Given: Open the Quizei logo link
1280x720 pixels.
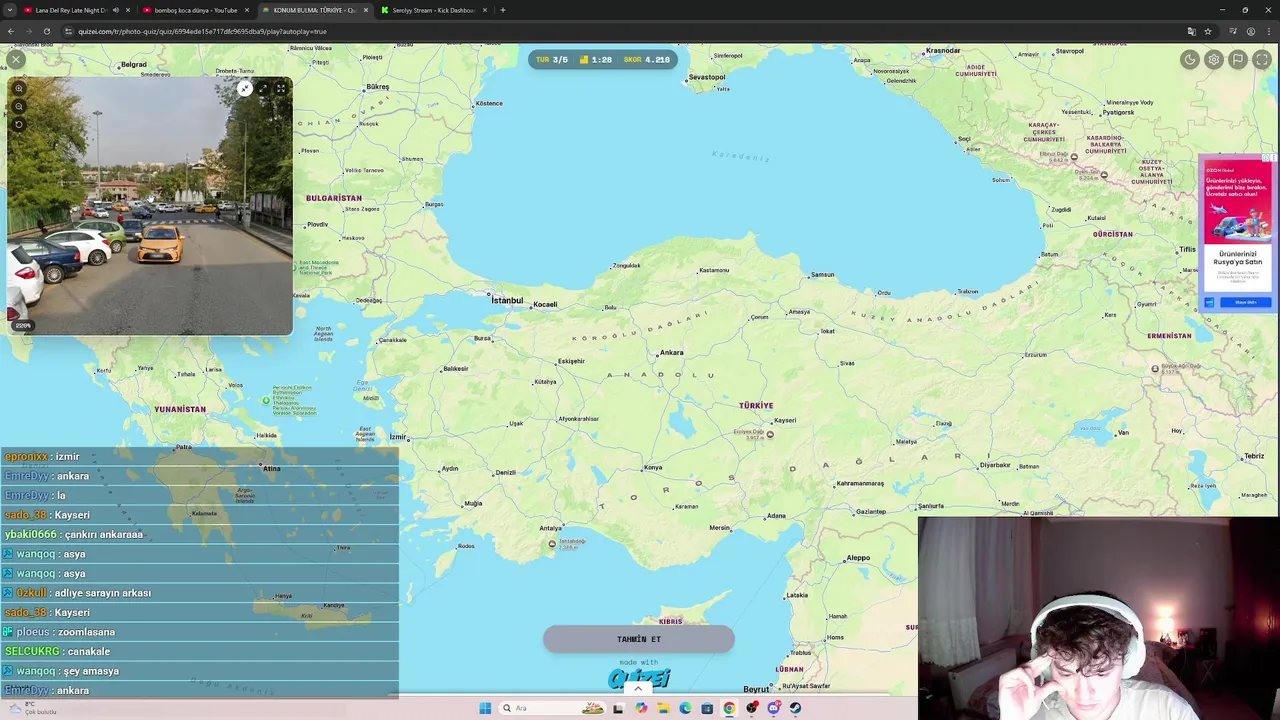Looking at the screenshot, I should pyautogui.click(x=639, y=677).
